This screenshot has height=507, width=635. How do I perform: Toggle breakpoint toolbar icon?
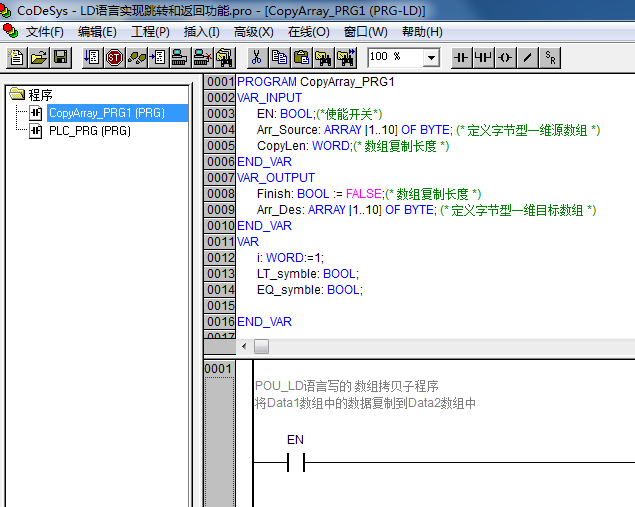click(158, 58)
